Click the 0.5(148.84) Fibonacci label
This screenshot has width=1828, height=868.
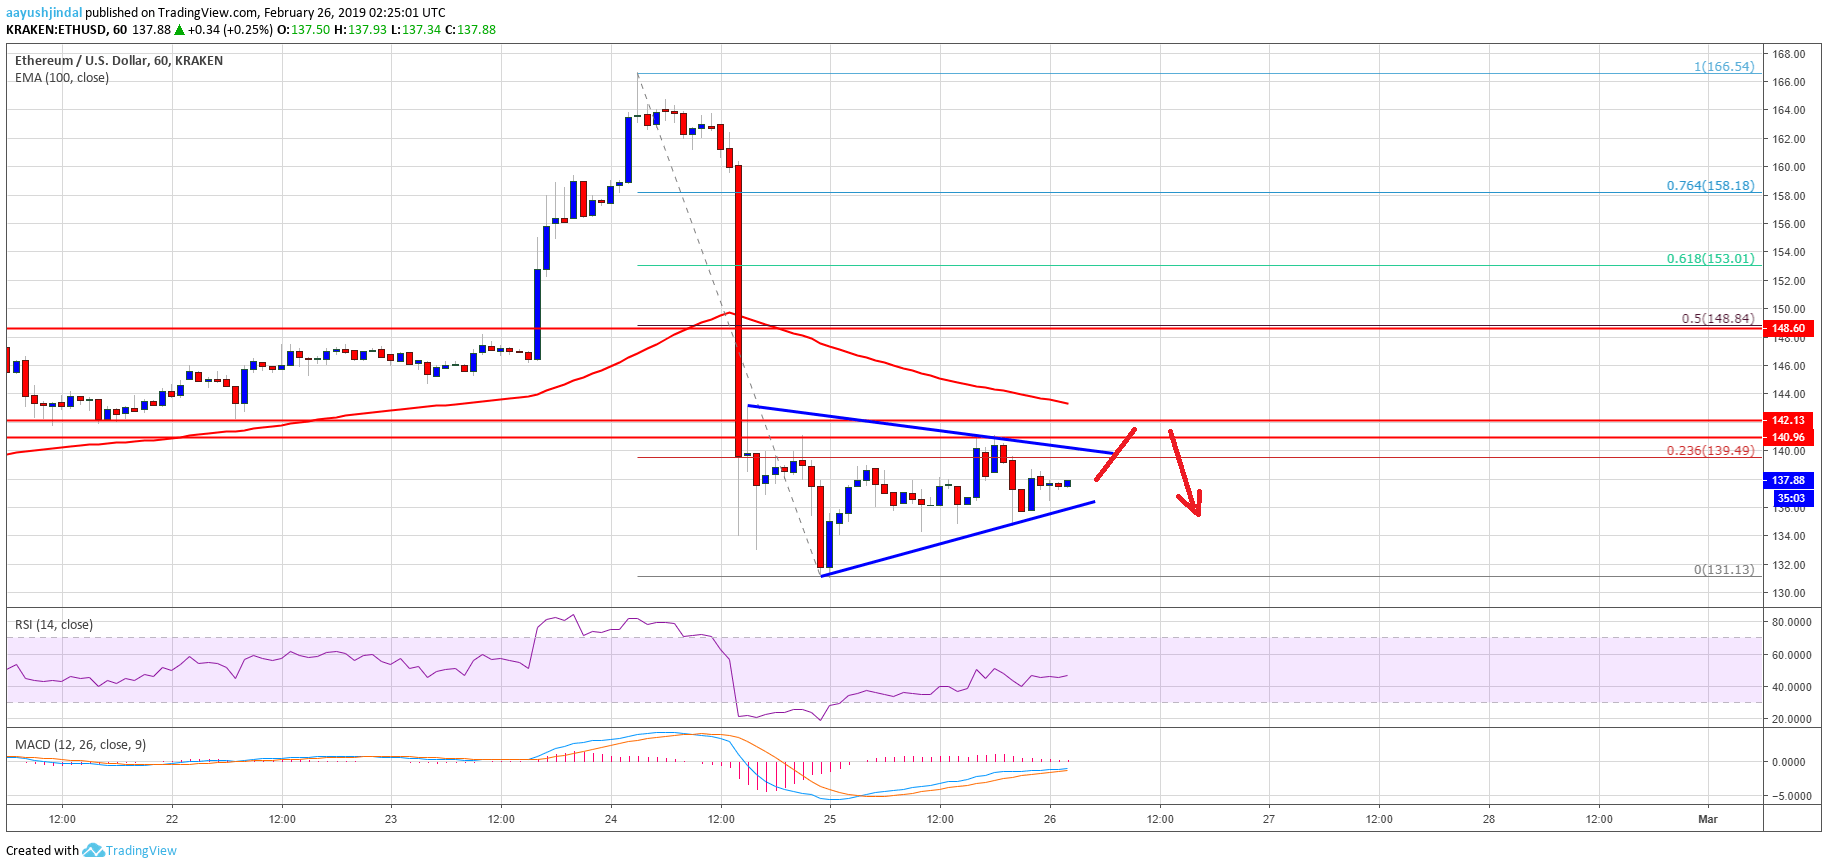pyautogui.click(x=1718, y=319)
